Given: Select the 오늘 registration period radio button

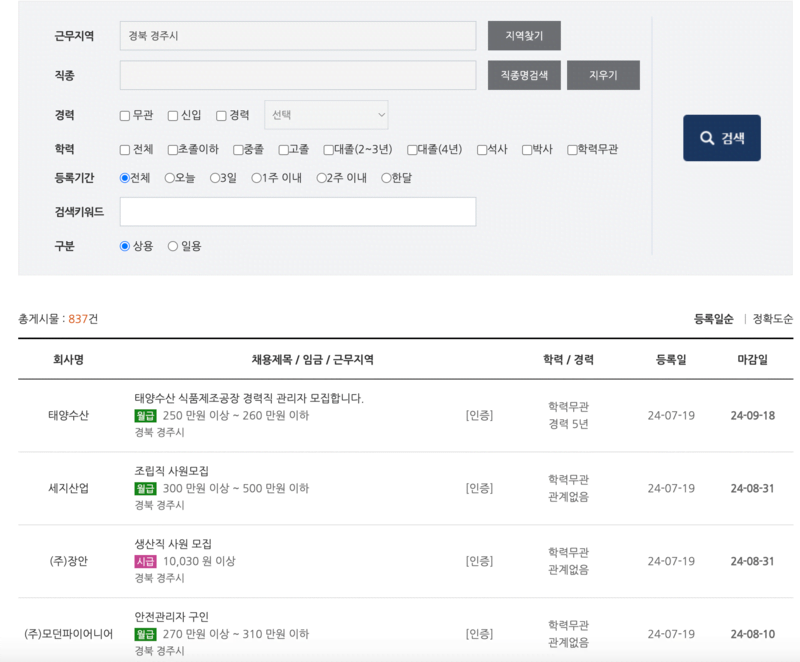Looking at the screenshot, I should tap(168, 179).
